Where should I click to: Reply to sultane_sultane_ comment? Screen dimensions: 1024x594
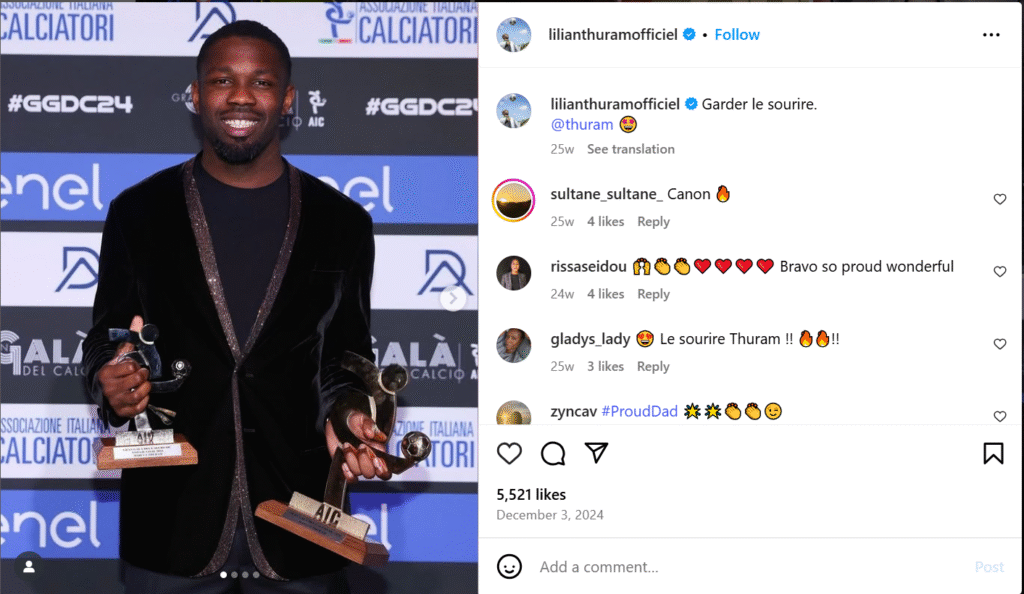click(x=653, y=222)
